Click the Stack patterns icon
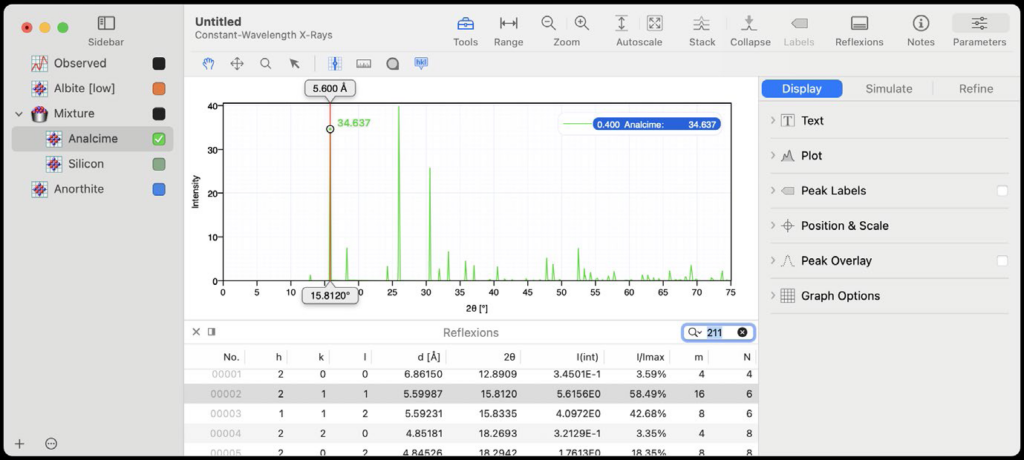The width and height of the screenshot is (1024, 460). tap(702, 24)
